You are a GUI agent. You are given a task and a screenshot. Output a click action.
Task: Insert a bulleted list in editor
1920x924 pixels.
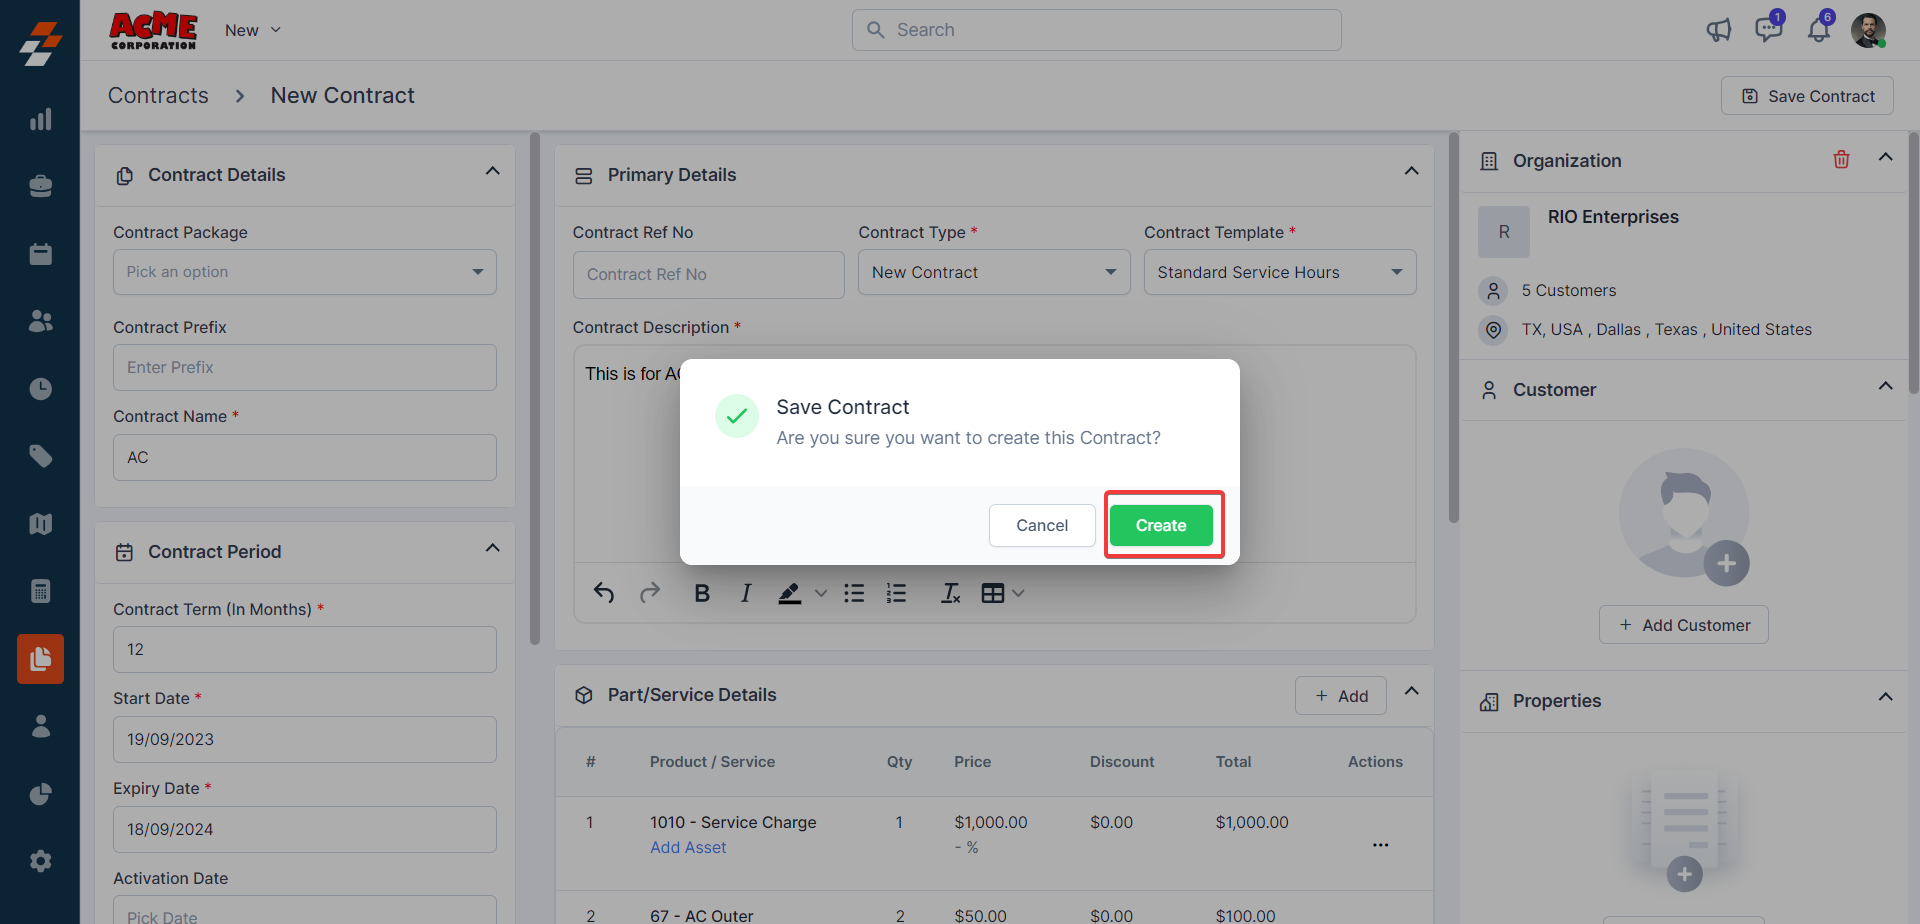pyautogui.click(x=854, y=593)
